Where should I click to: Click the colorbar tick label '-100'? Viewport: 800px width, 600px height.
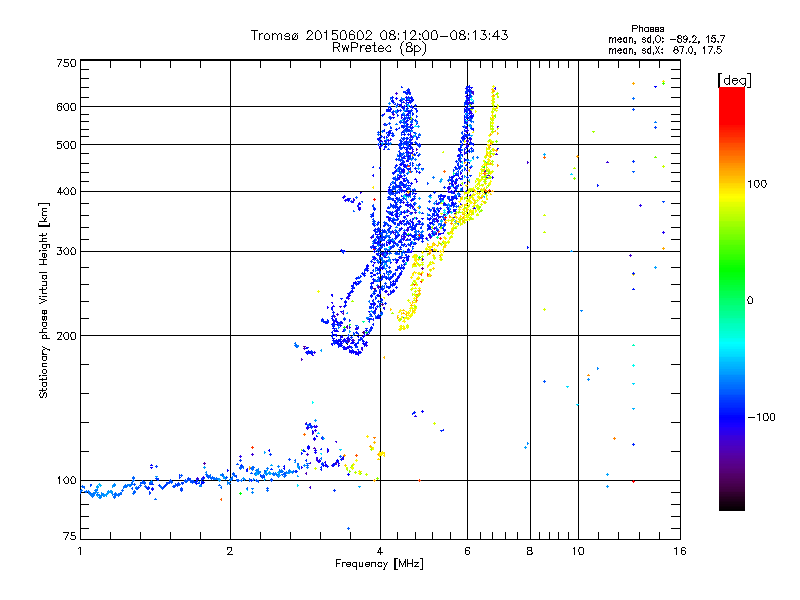[761, 417]
